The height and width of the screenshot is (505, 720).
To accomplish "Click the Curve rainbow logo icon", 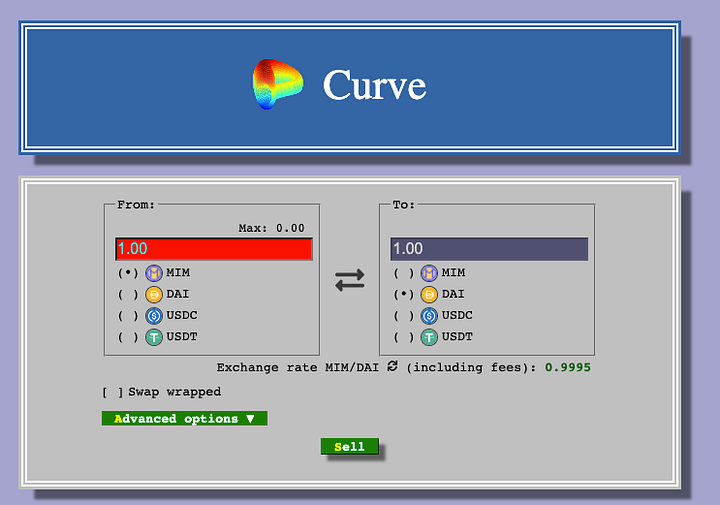I will 278,84.
